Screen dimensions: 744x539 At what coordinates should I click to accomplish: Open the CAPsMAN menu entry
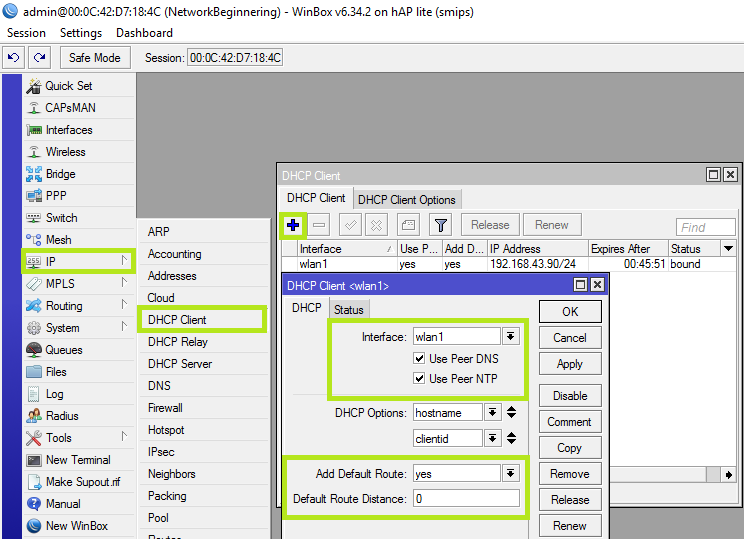pos(79,108)
